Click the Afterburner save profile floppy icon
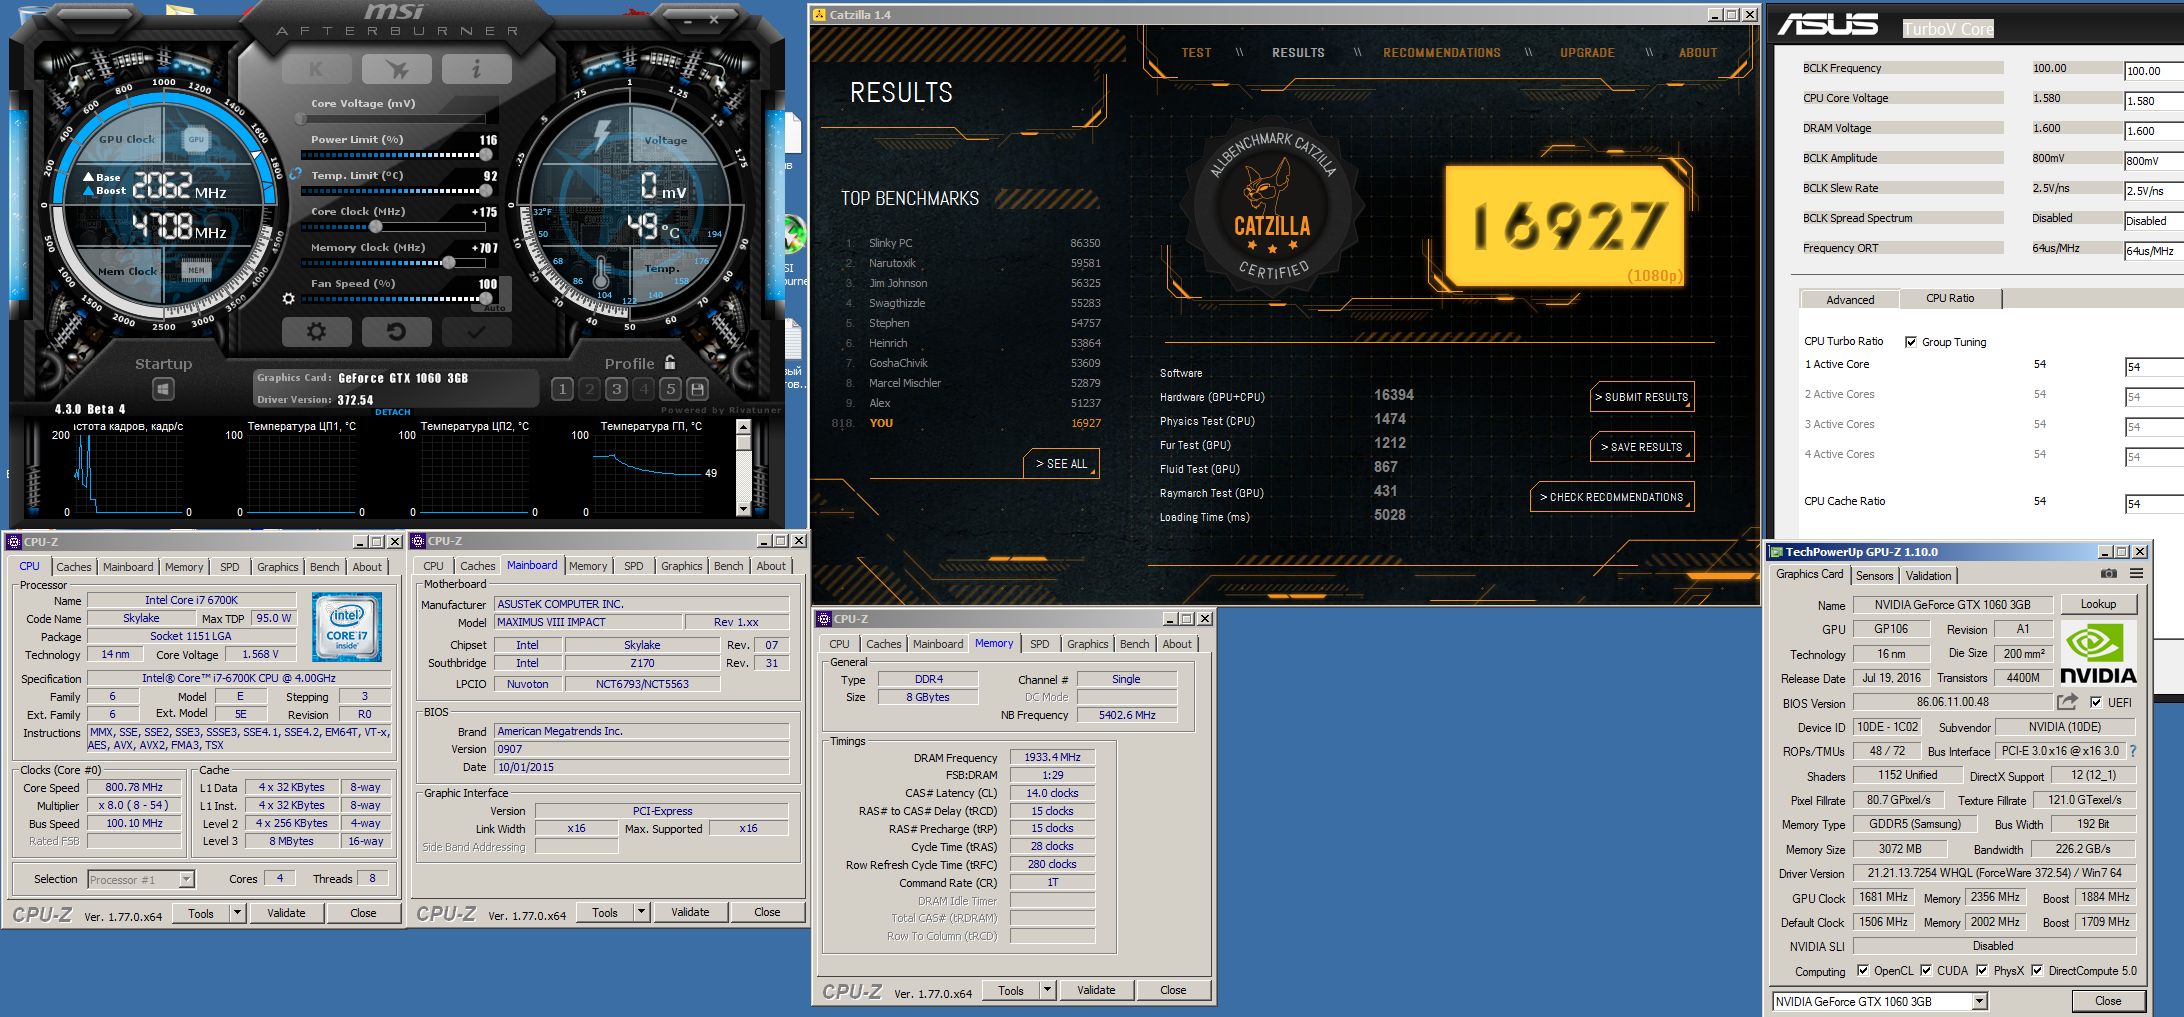The width and height of the screenshot is (2184, 1017). 697,389
